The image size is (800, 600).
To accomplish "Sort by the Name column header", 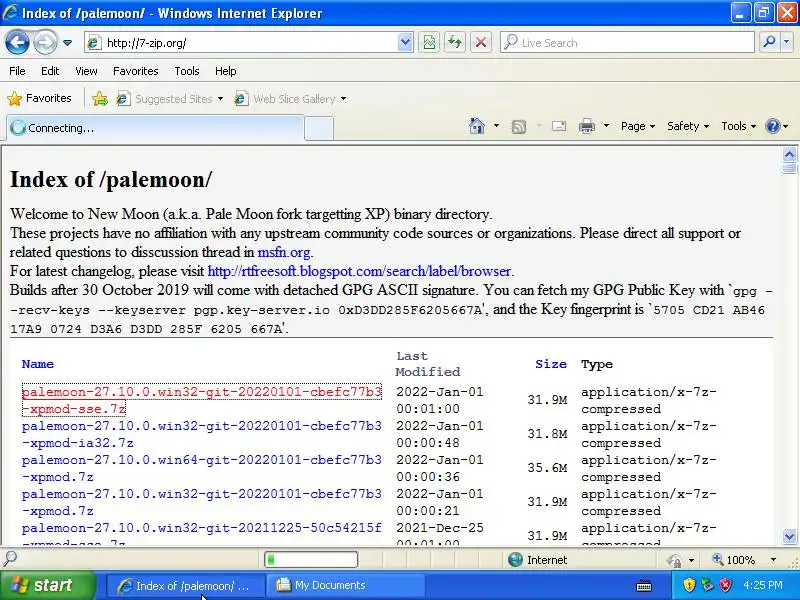I will [38, 364].
